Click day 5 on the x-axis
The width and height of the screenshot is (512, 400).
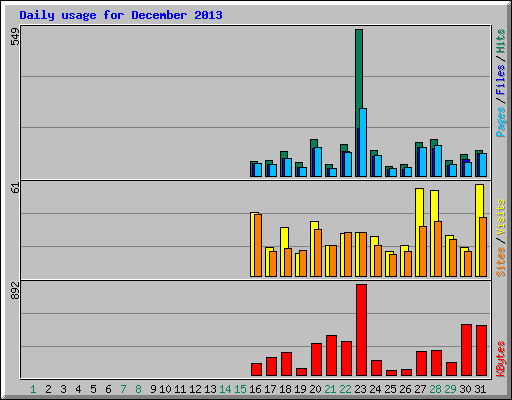[93, 389]
